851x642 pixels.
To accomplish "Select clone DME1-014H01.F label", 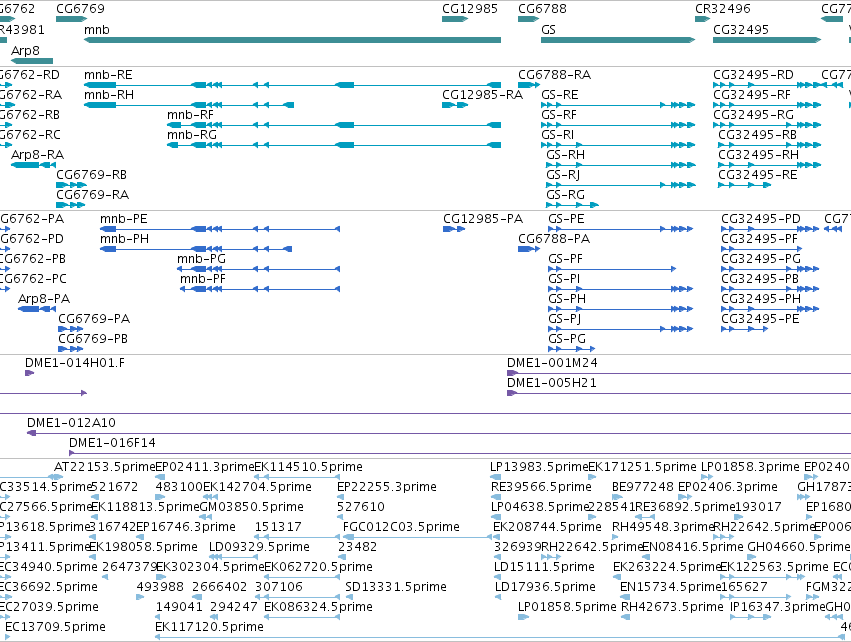I will coord(75,363).
